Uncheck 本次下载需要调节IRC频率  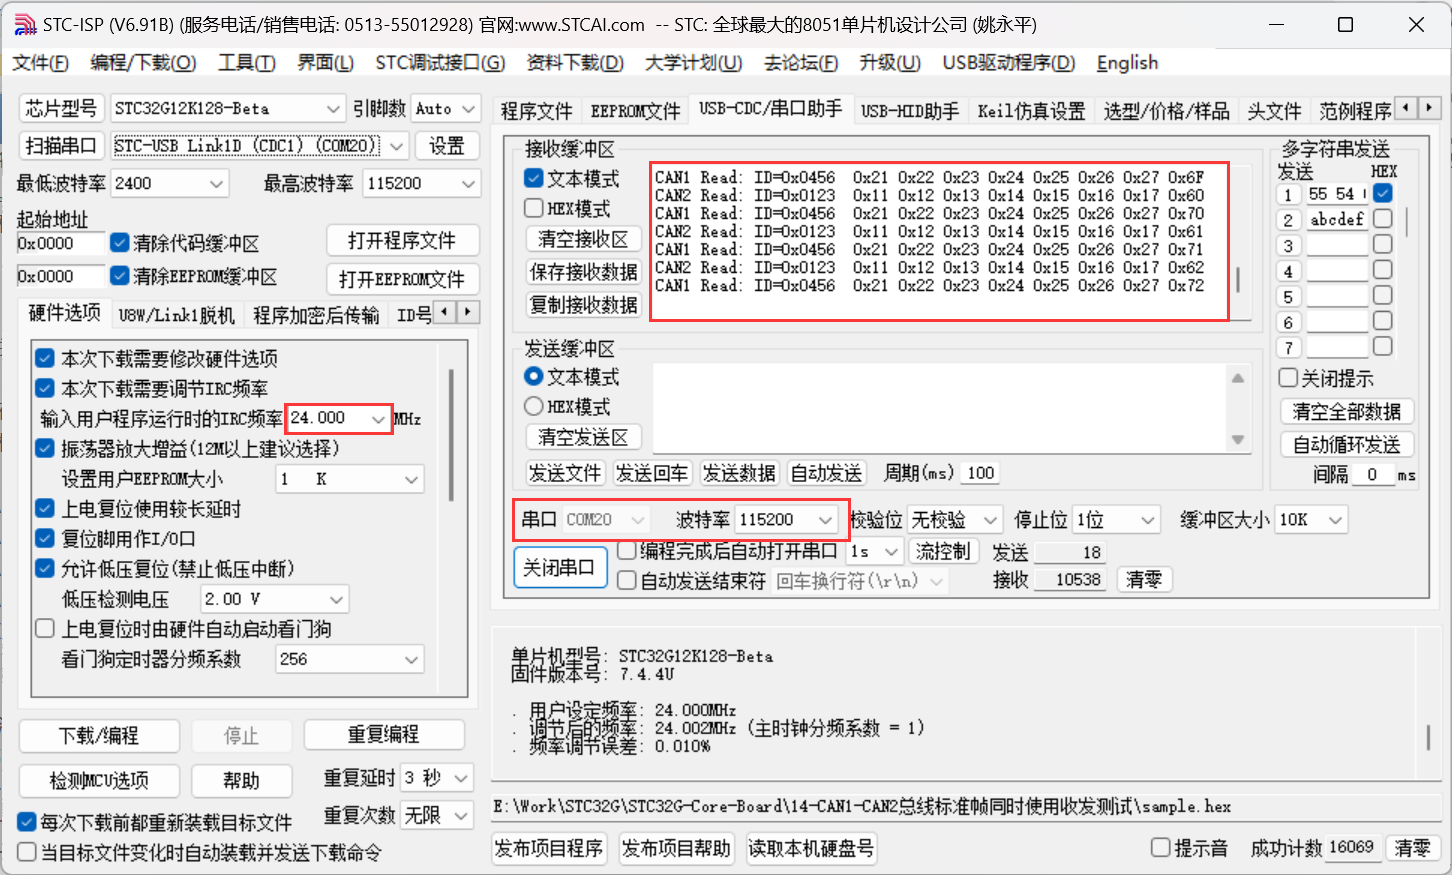[x=45, y=388]
